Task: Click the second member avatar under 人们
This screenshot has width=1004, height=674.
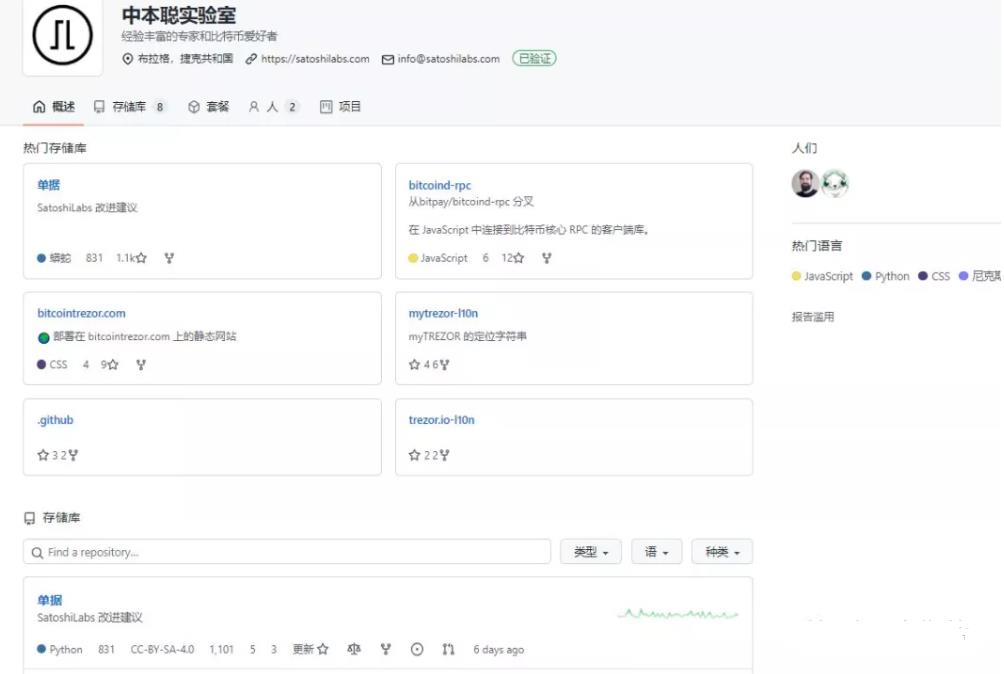Action: coord(835,184)
